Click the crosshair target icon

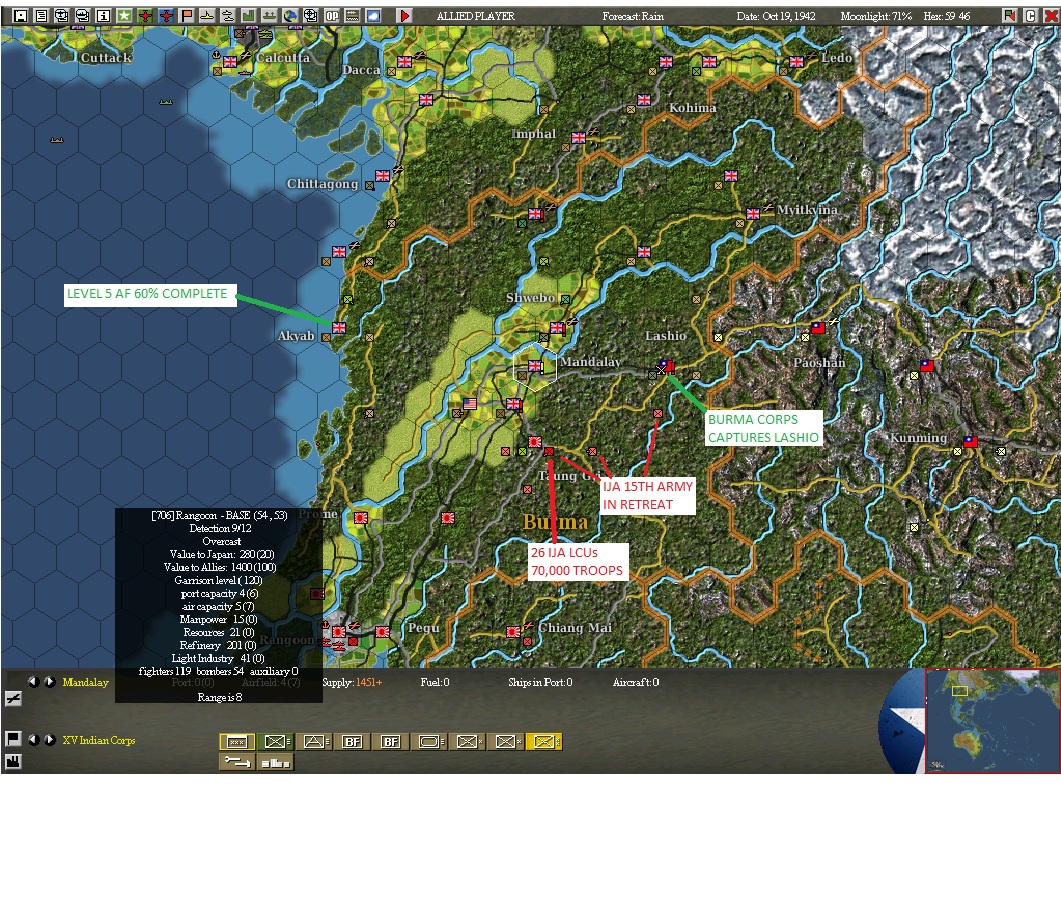[311, 16]
